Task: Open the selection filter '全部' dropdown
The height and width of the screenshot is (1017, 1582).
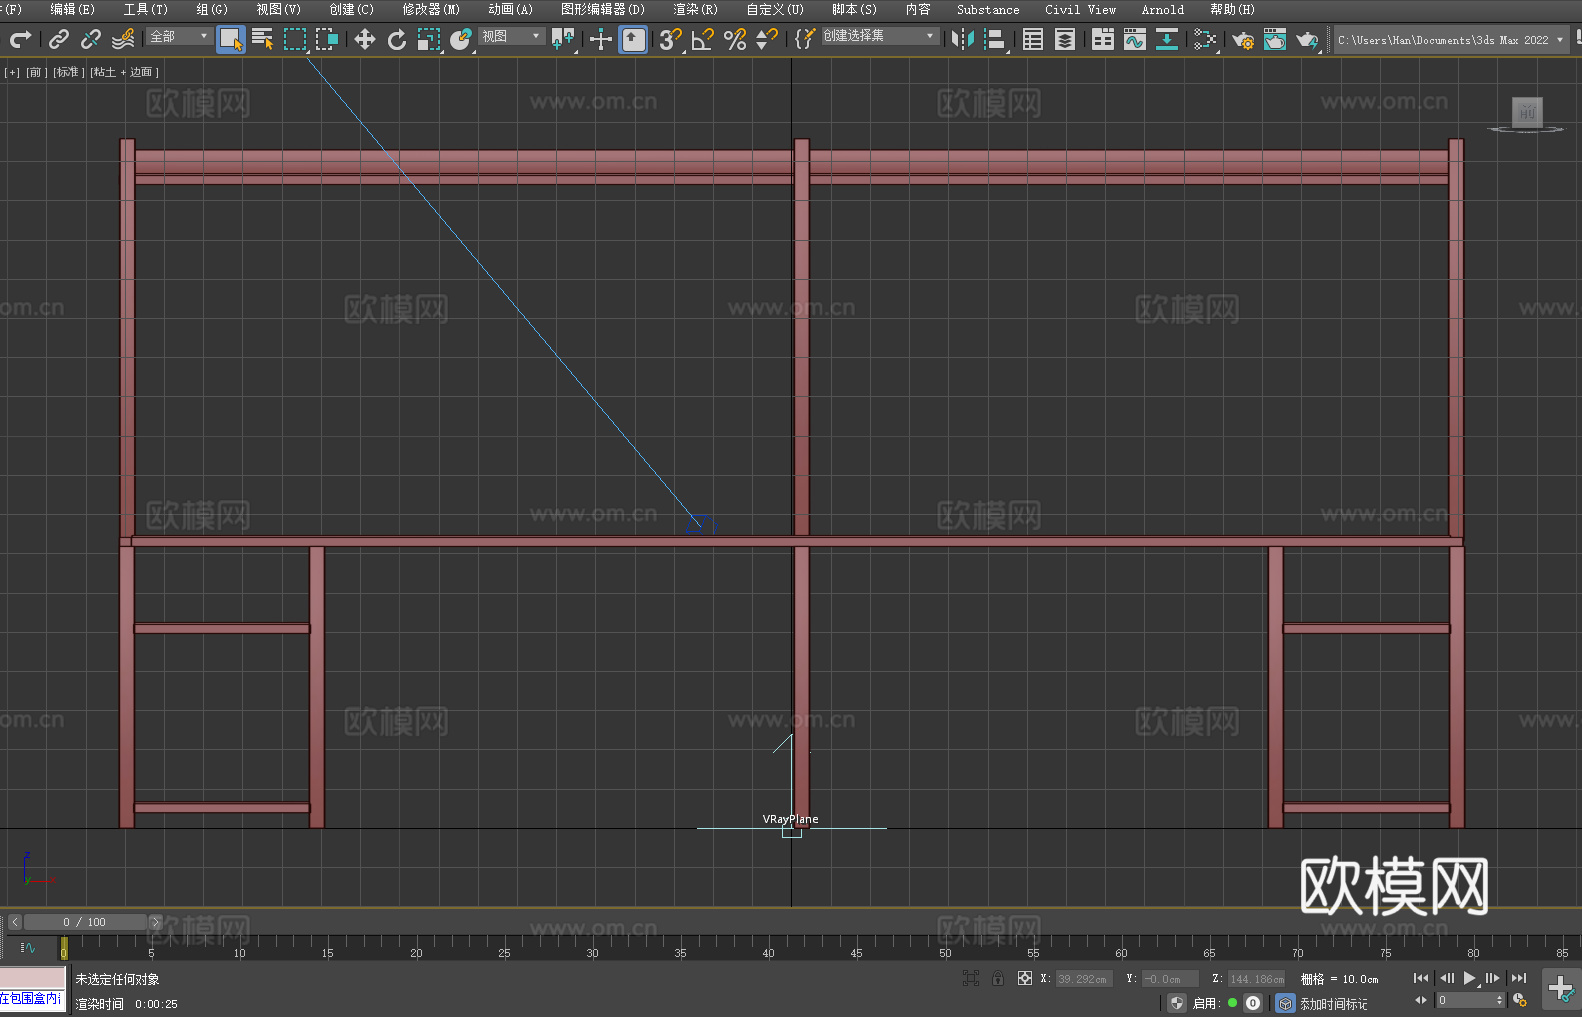Action: click(180, 36)
